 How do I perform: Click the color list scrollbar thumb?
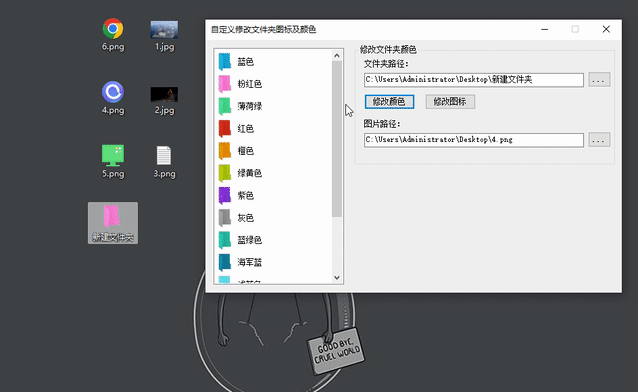pos(337,139)
